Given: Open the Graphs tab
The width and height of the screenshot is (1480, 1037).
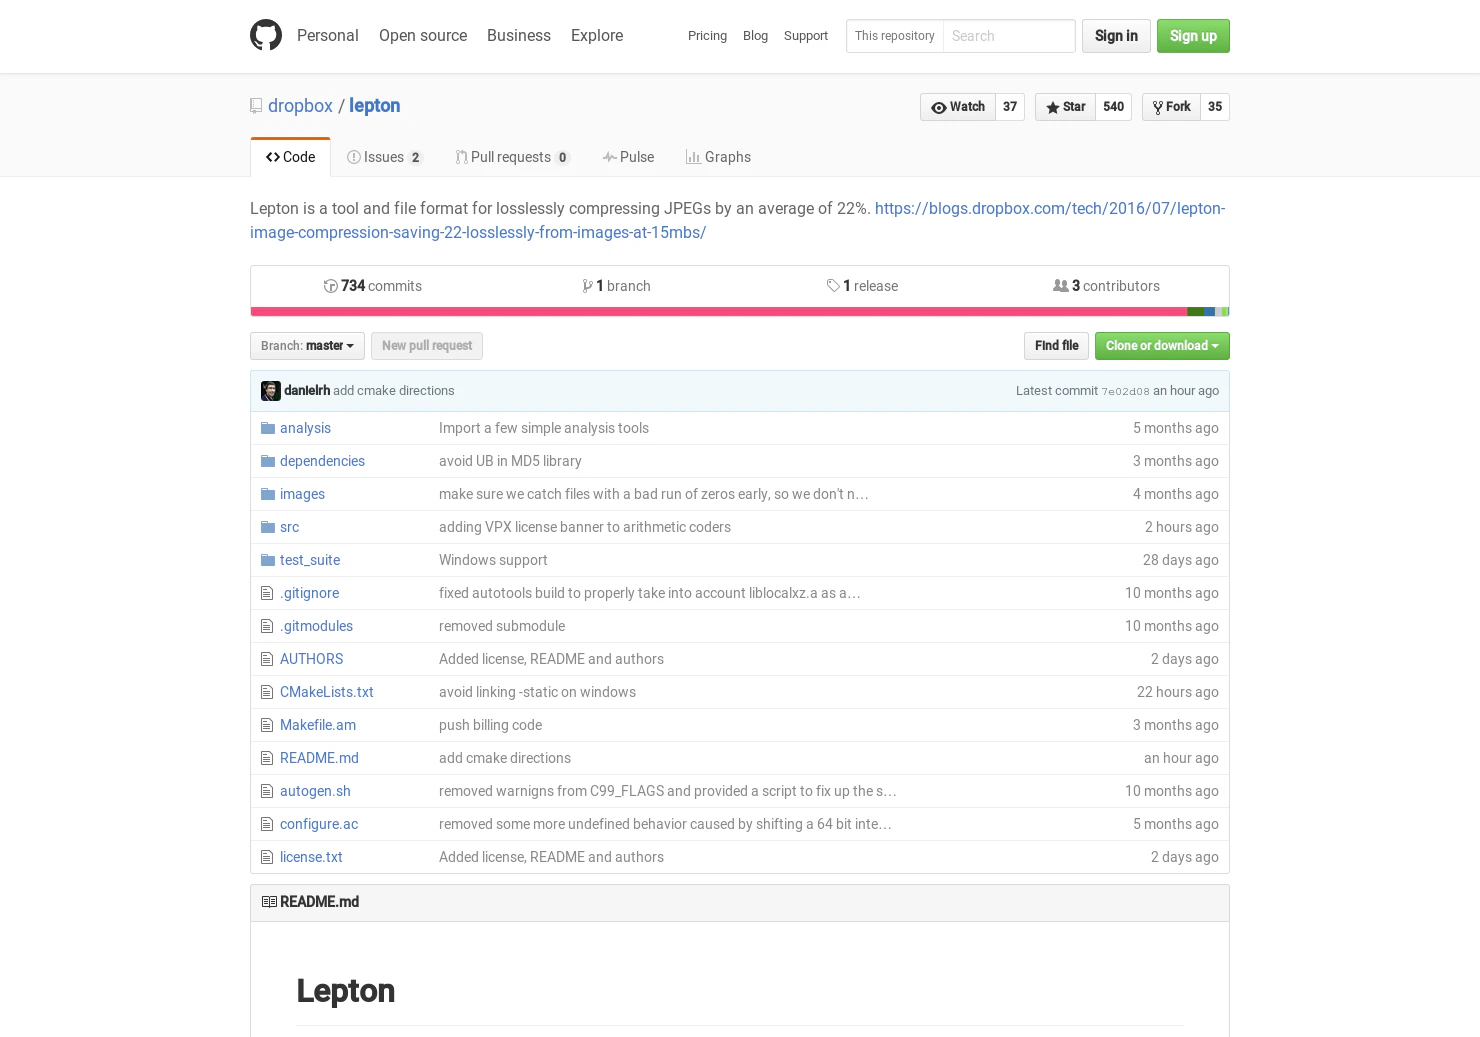Looking at the screenshot, I should [718, 157].
